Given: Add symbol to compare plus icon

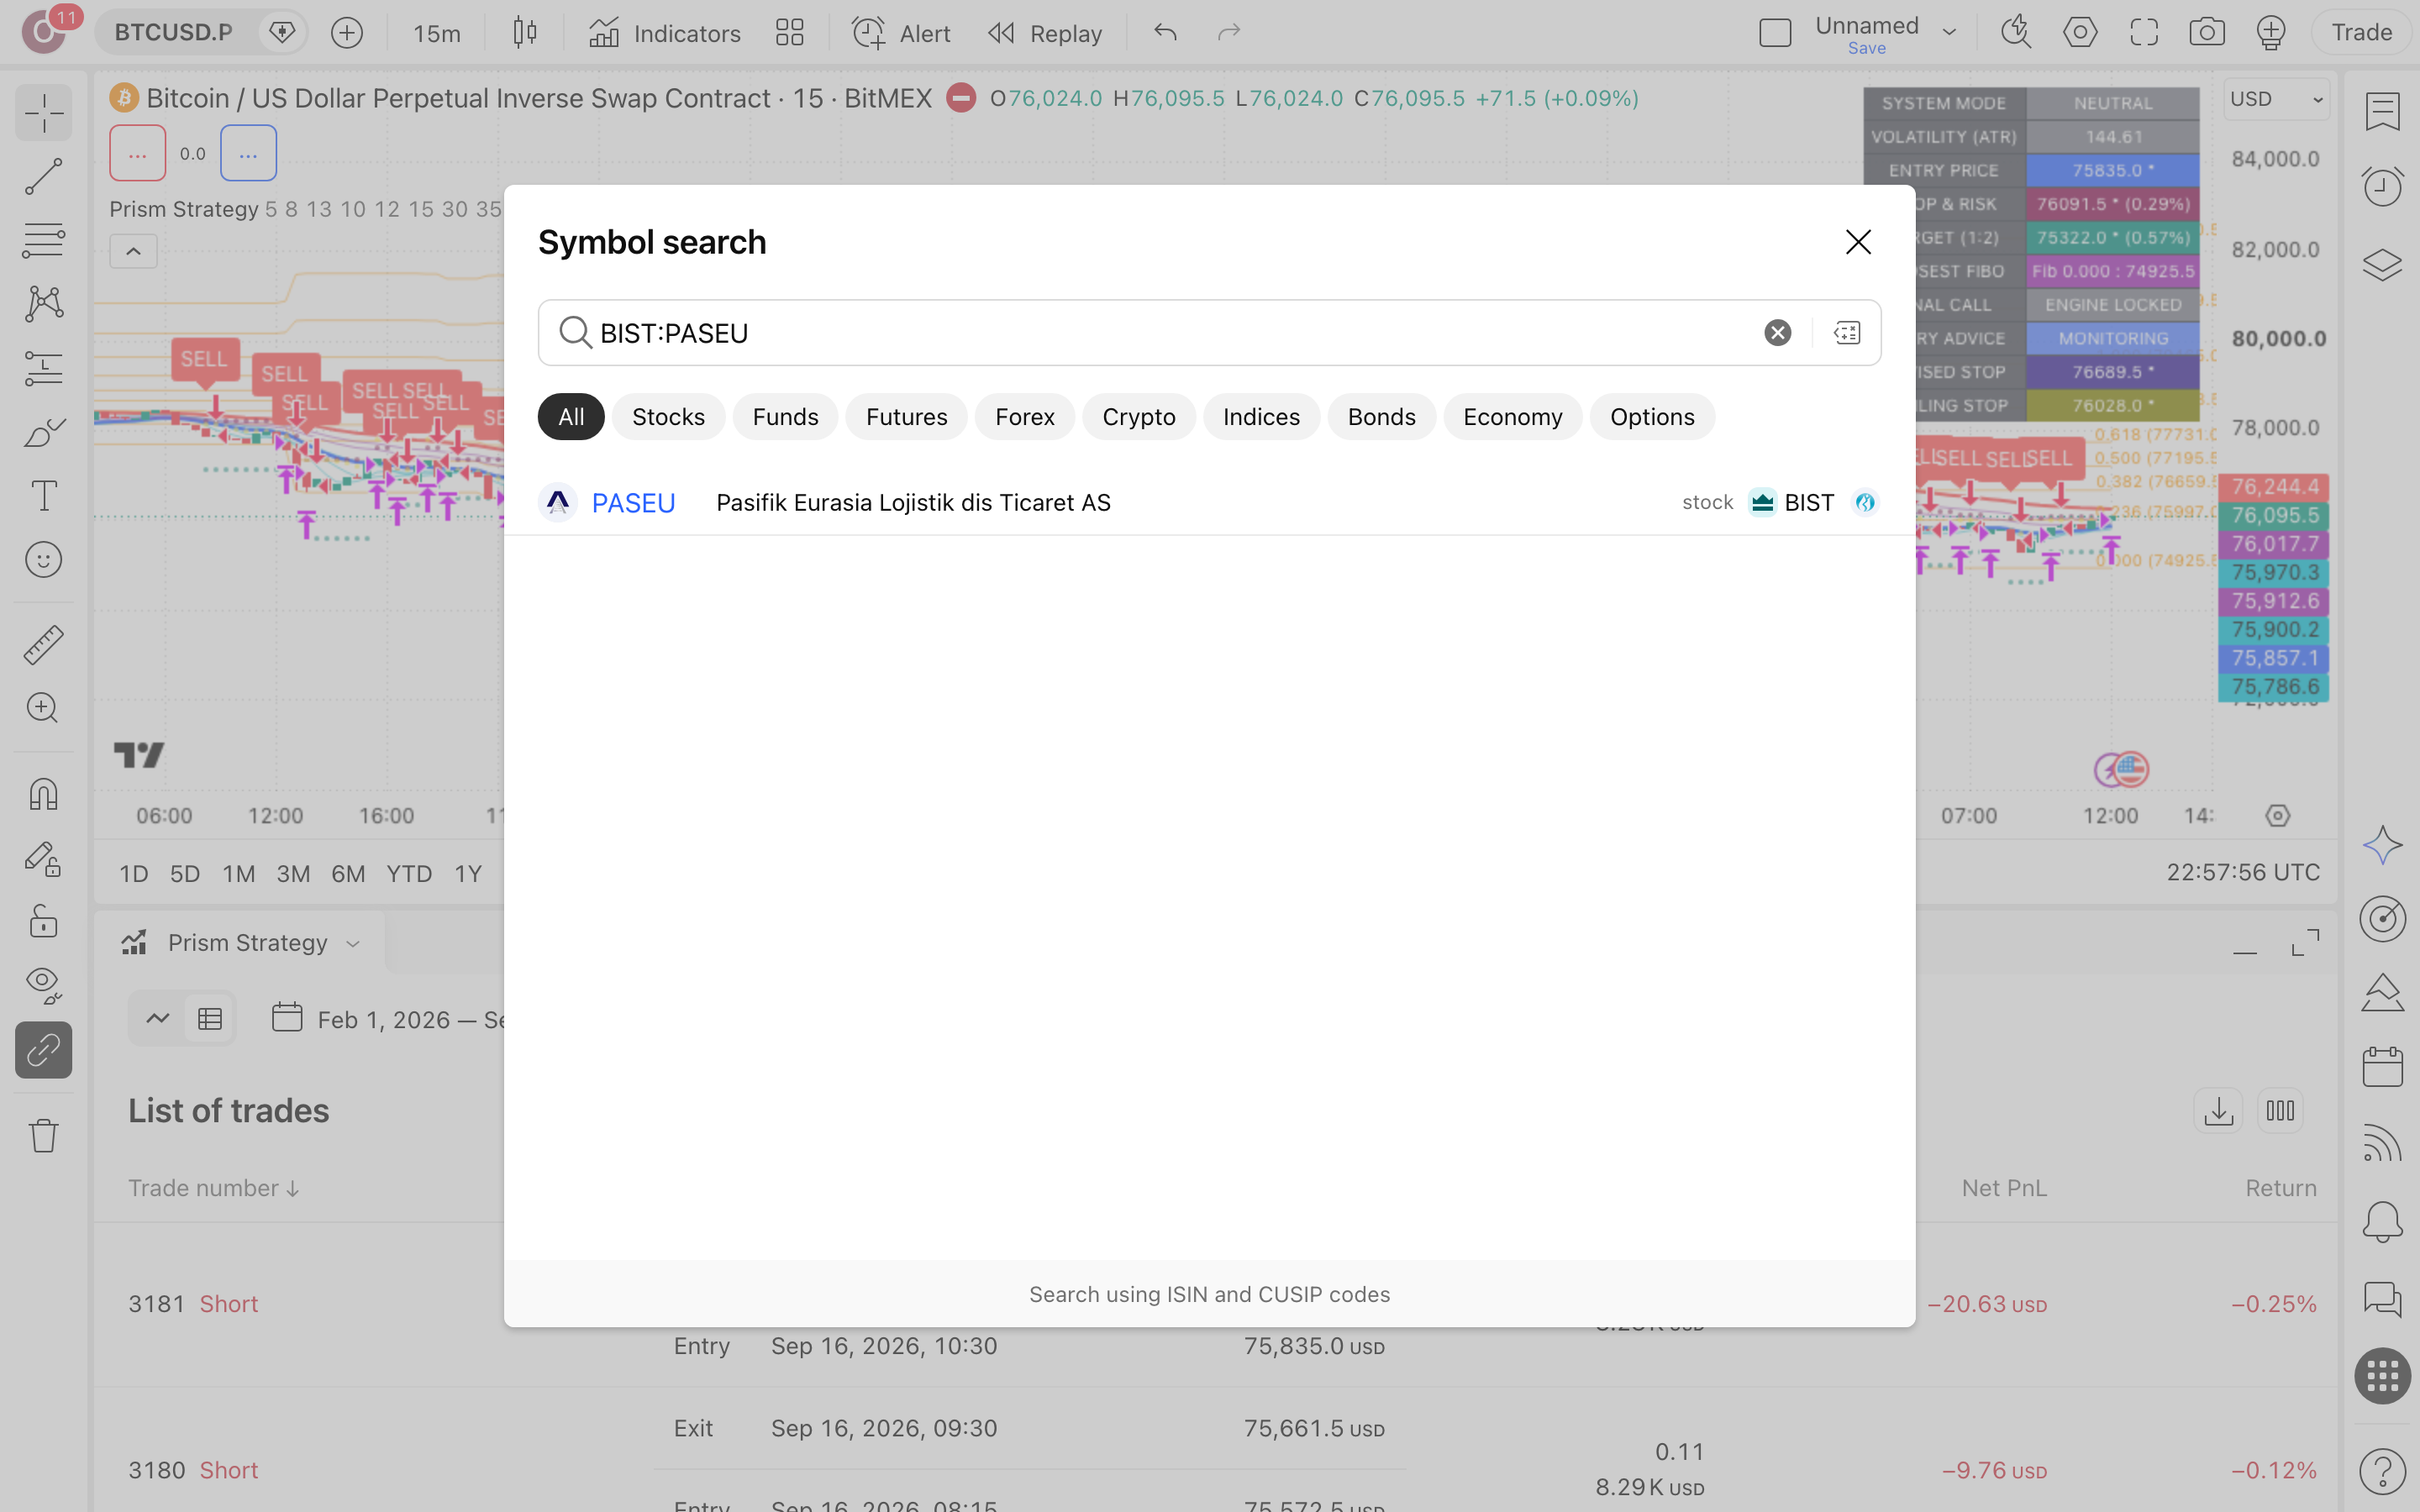Looking at the screenshot, I should pyautogui.click(x=347, y=33).
